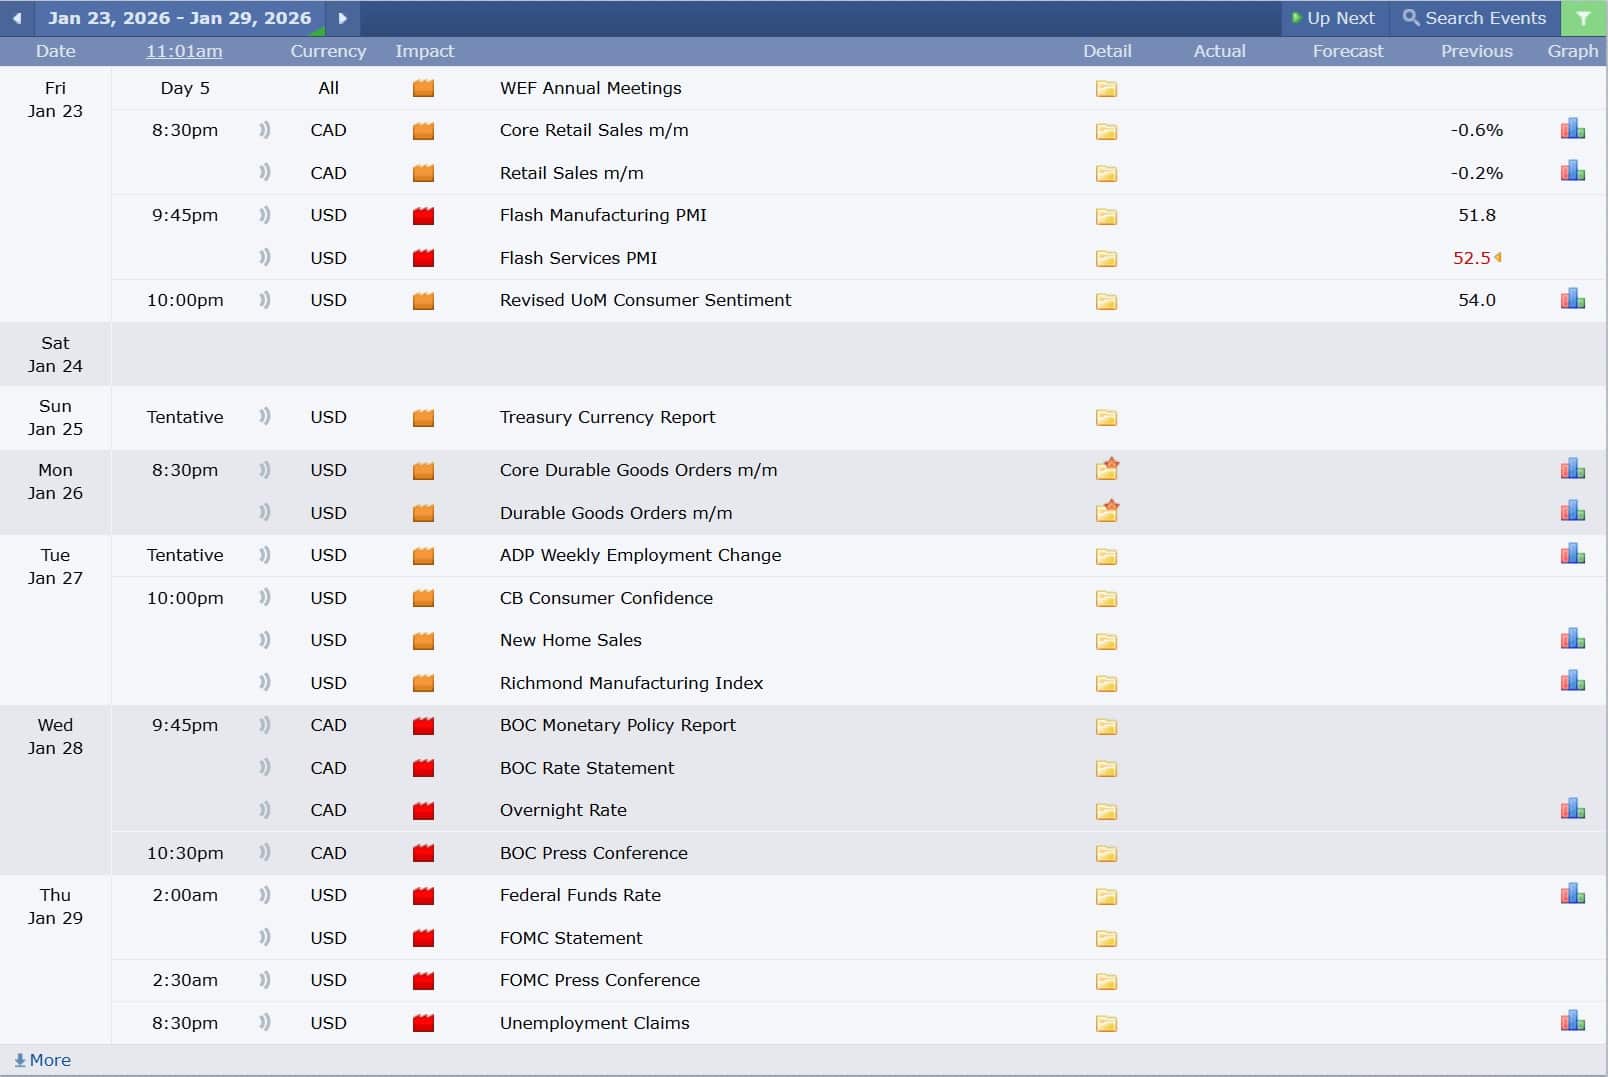Click red impact icon for Flash Services PMI
The image size is (1608, 1077).
pos(423,258)
